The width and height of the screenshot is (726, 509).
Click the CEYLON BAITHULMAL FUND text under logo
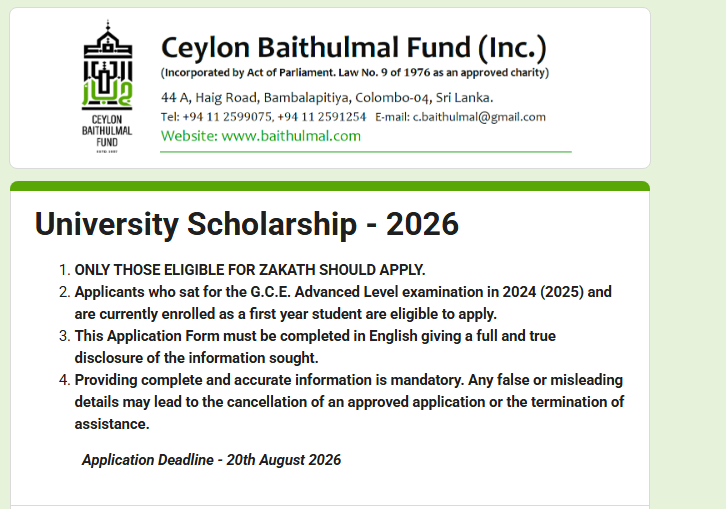click(107, 131)
